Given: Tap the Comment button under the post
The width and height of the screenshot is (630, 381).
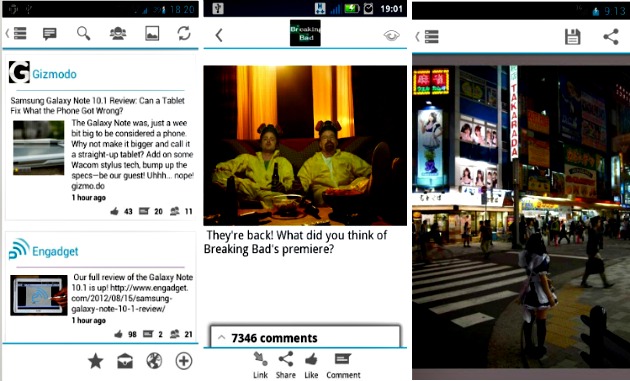Looking at the screenshot, I should (343, 365).
